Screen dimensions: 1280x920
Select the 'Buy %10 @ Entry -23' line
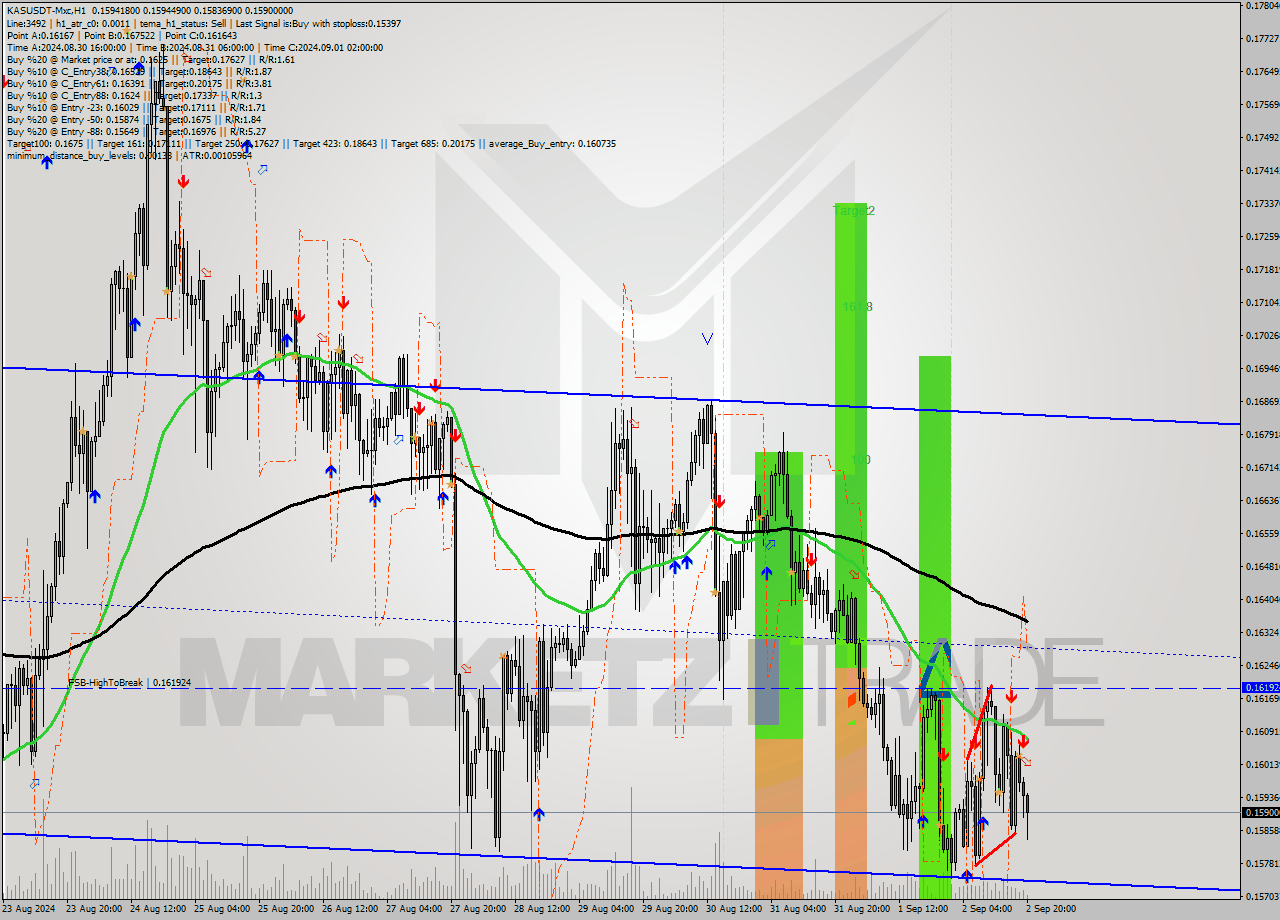[x=136, y=108]
